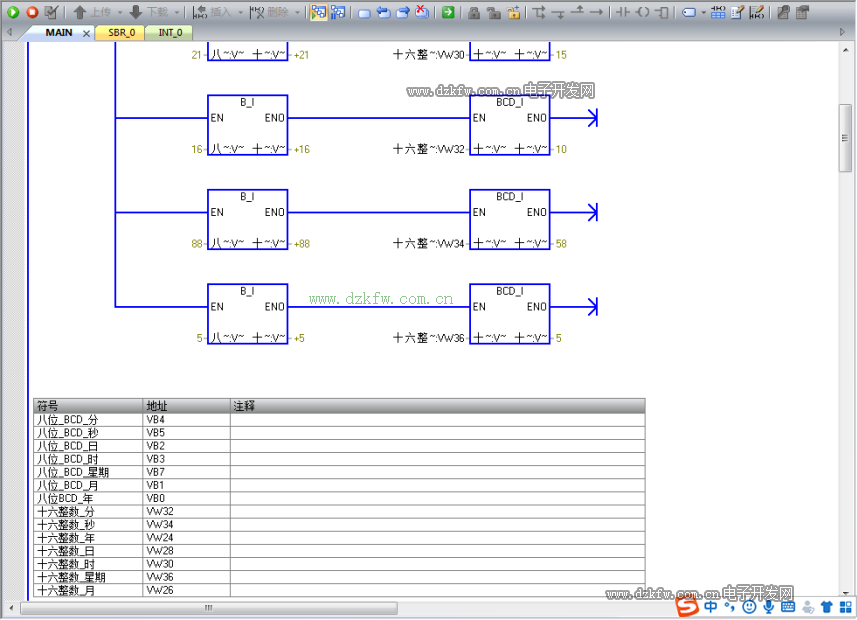
Task: Click the red Stop PLC button
Action: click(31, 12)
